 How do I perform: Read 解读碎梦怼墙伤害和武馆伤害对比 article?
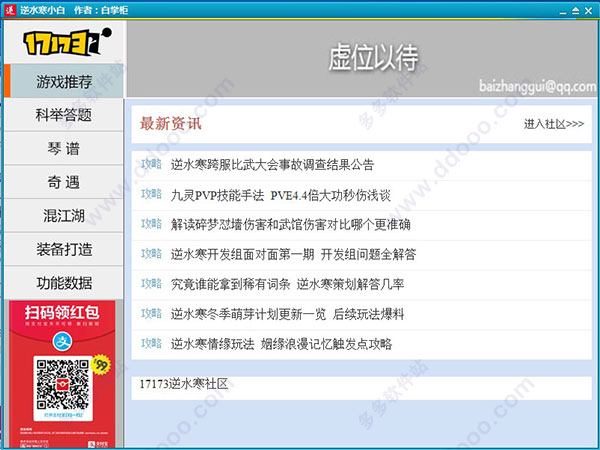coord(290,225)
